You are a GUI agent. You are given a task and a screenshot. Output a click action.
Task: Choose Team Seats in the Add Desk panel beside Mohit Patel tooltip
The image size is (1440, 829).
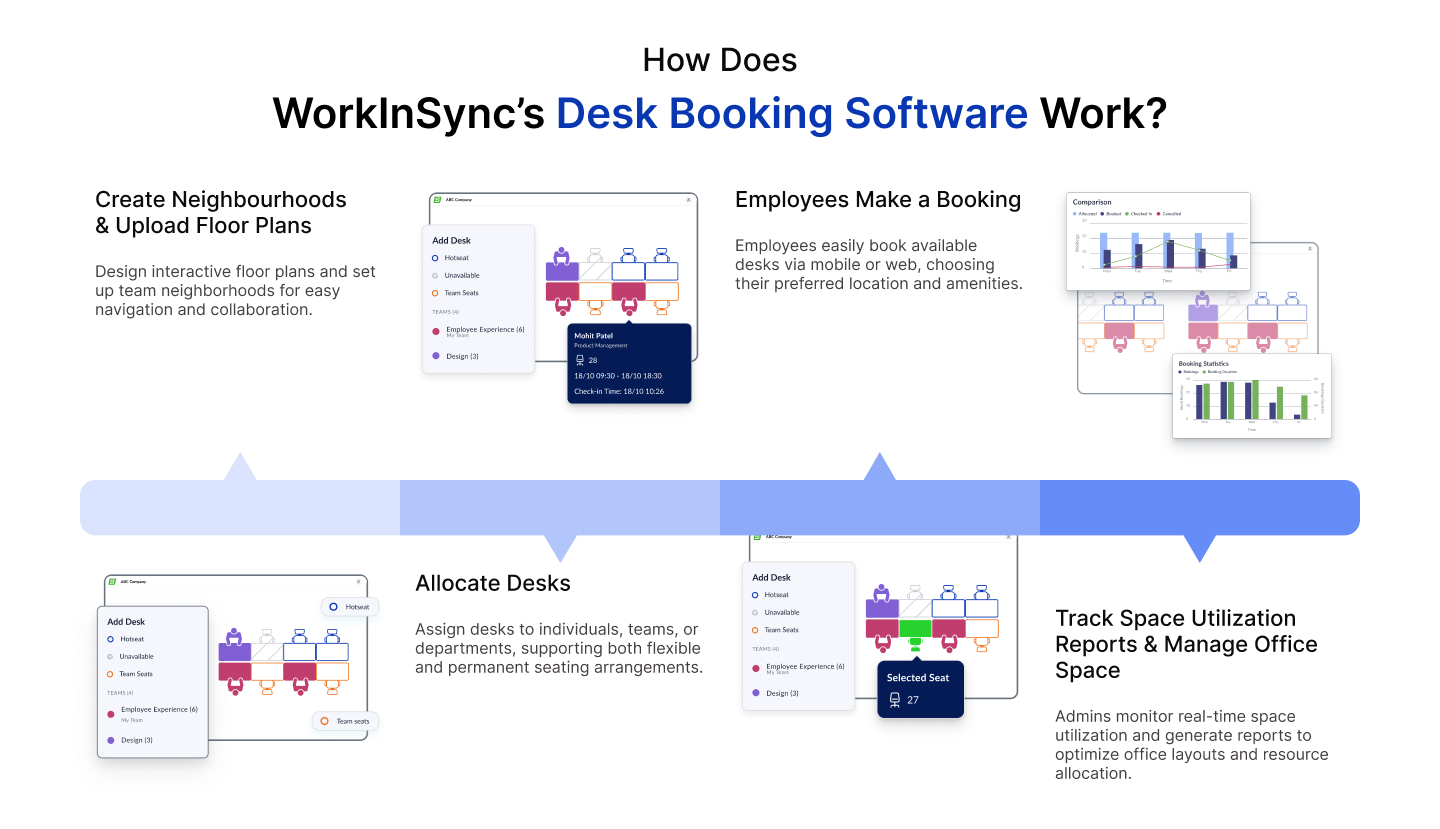455,293
